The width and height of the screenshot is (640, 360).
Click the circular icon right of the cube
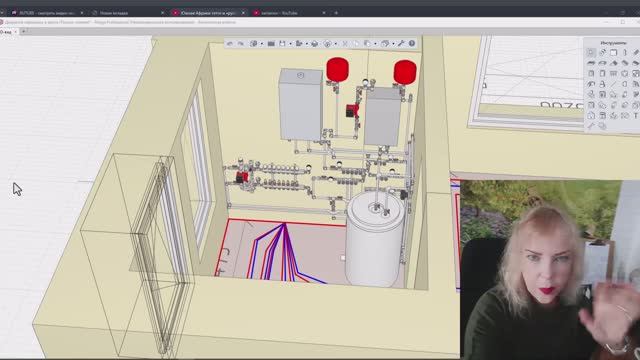coord(327,44)
